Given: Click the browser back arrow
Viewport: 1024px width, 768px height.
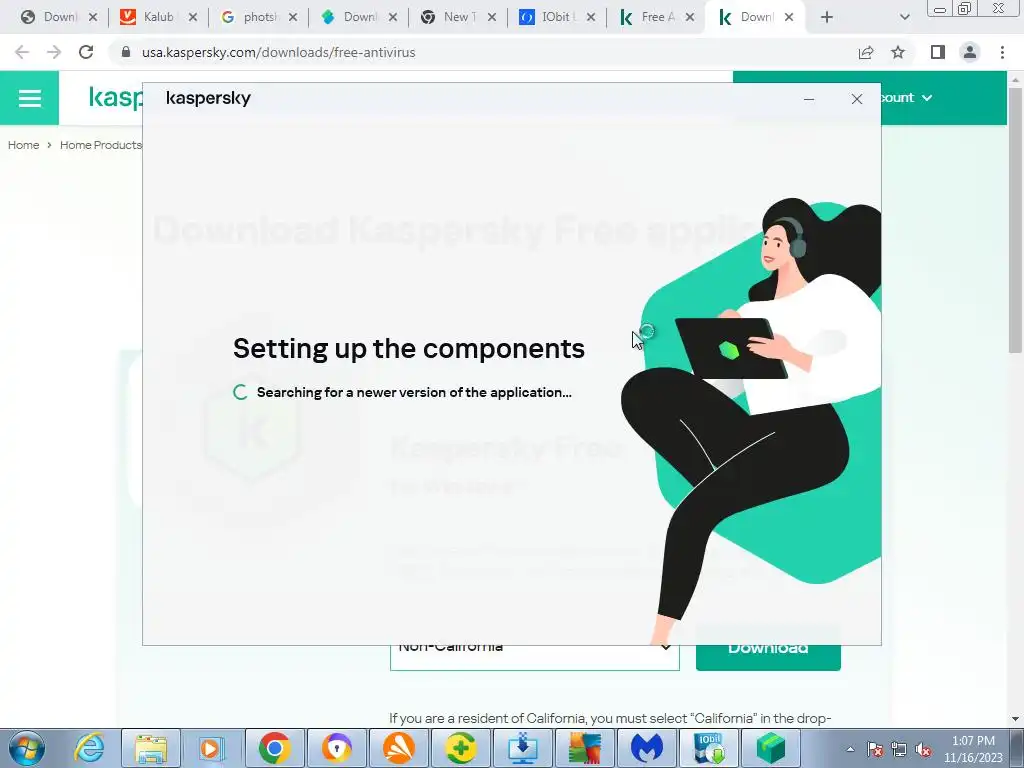Looking at the screenshot, I should pos(22,52).
